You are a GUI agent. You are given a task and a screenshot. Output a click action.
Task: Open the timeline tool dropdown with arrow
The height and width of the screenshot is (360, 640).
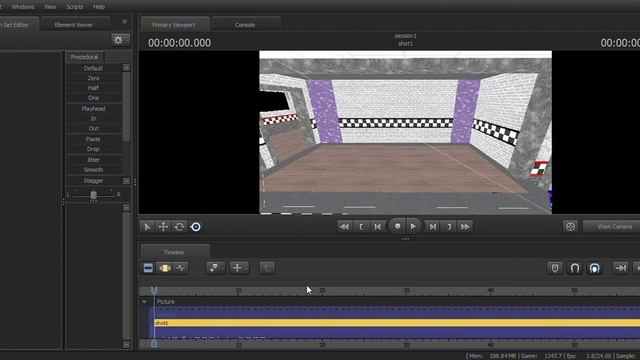pyautogui.click(x=215, y=268)
